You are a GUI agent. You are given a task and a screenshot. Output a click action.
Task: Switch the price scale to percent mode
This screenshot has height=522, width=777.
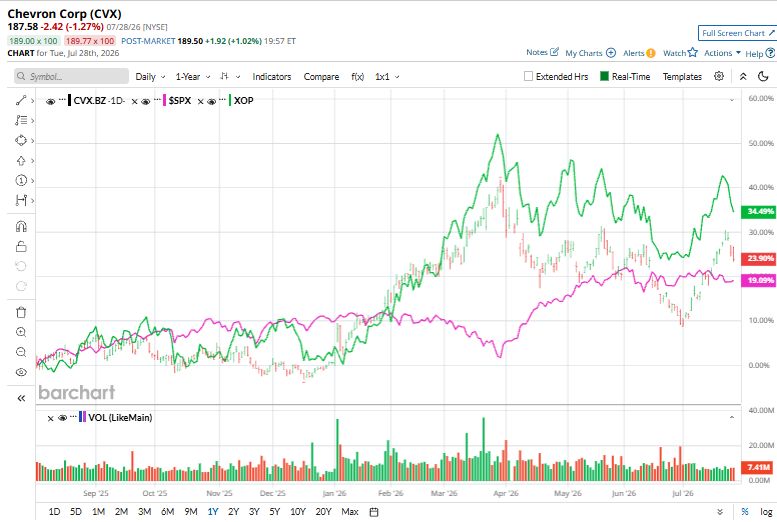[x=745, y=512]
